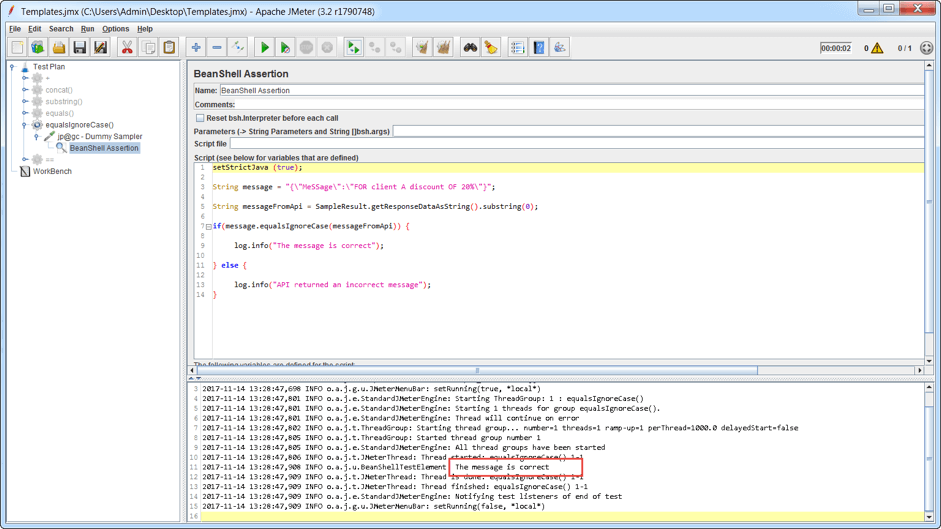Open the Templates icon in toolbar
The image size is (941, 529).
click(38, 47)
